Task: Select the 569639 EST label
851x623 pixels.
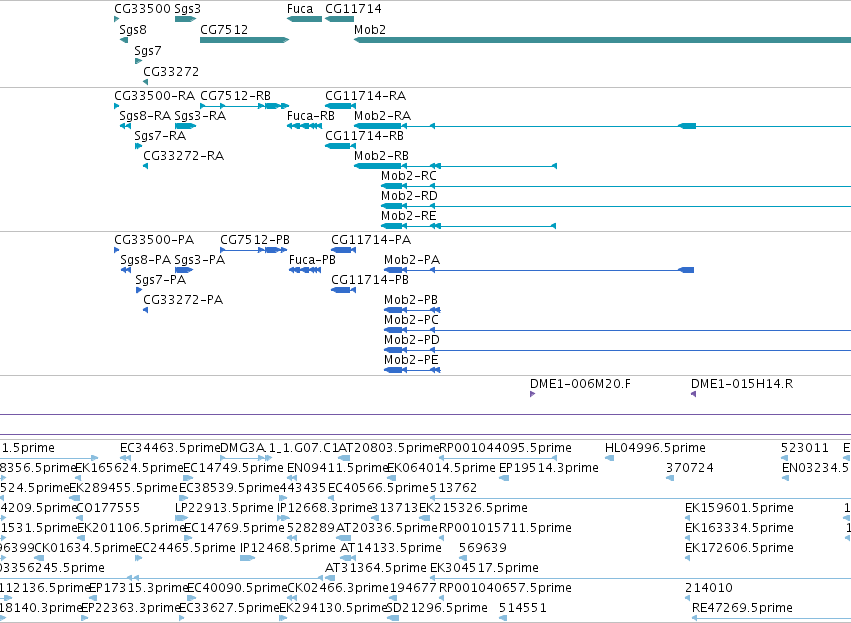Action: [x=483, y=548]
